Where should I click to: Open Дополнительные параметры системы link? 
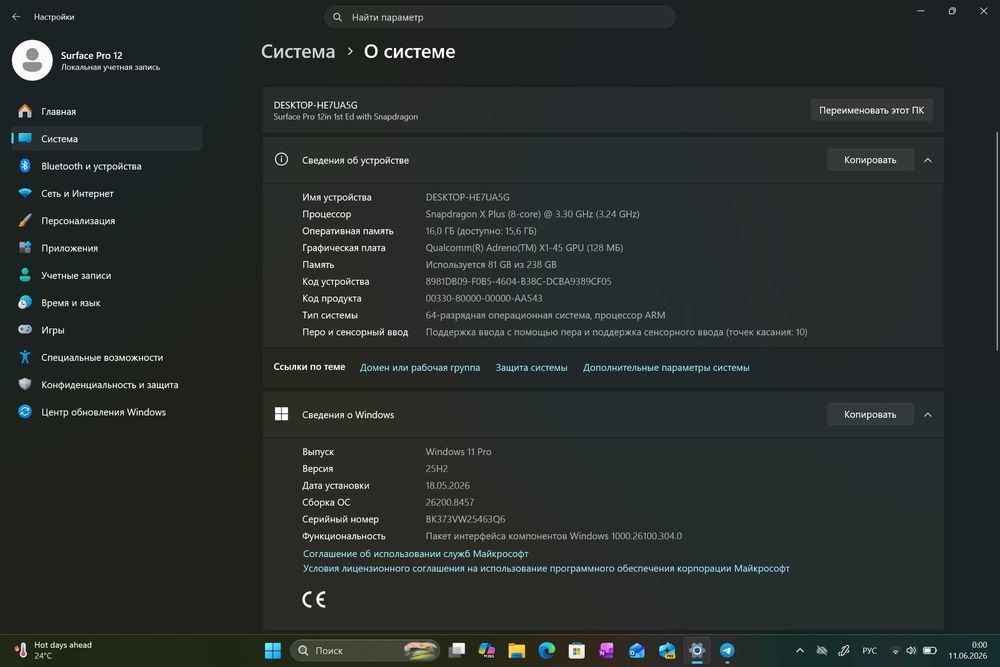(666, 367)
